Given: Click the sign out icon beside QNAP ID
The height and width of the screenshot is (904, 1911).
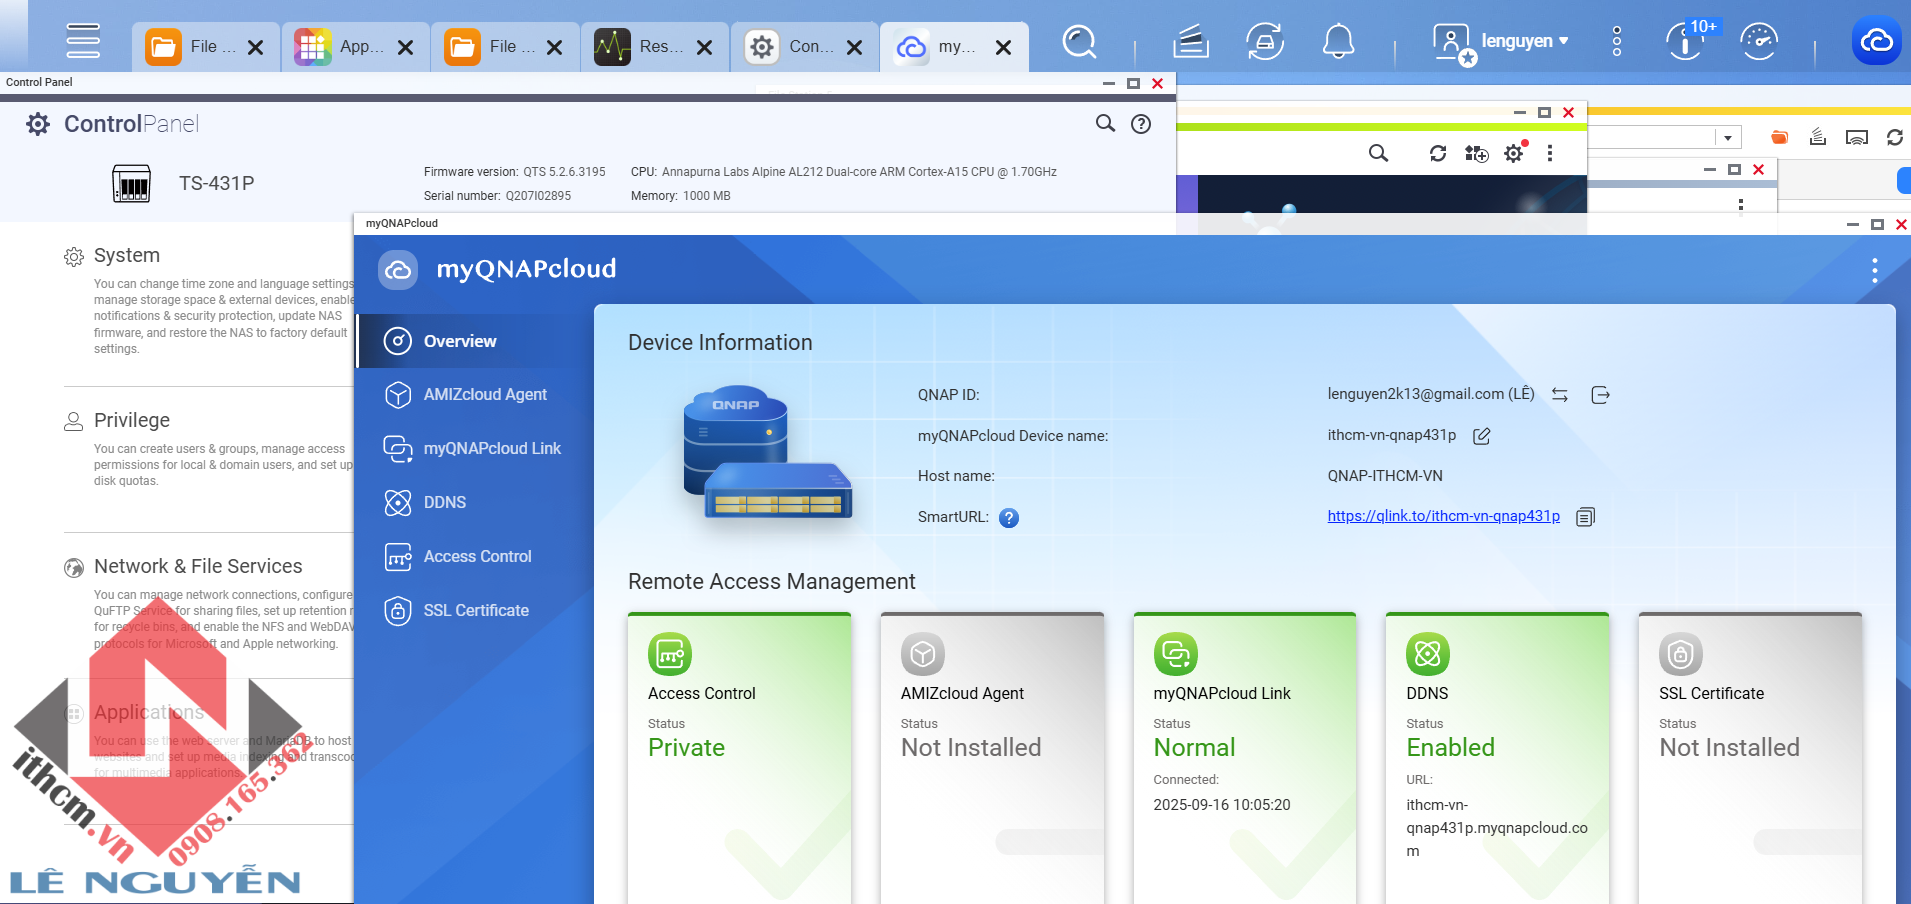Looking at the screenshot, I should click(x=1600, y=395).
